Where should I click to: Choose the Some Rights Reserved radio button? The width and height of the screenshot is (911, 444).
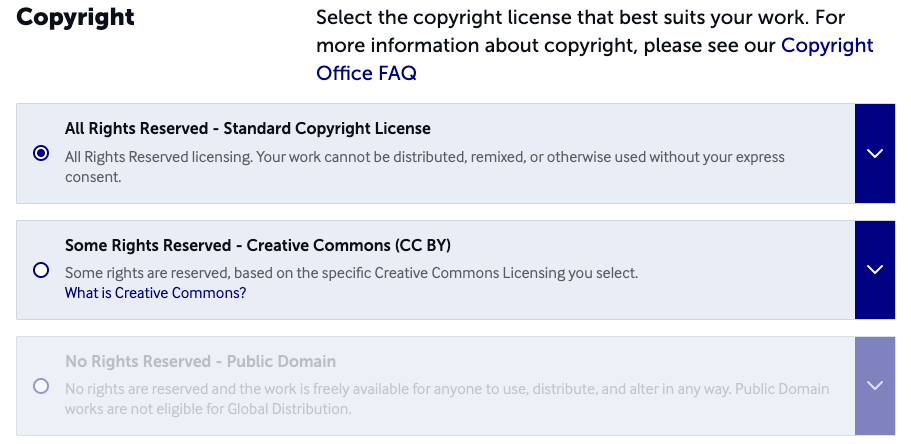(41, 270)
